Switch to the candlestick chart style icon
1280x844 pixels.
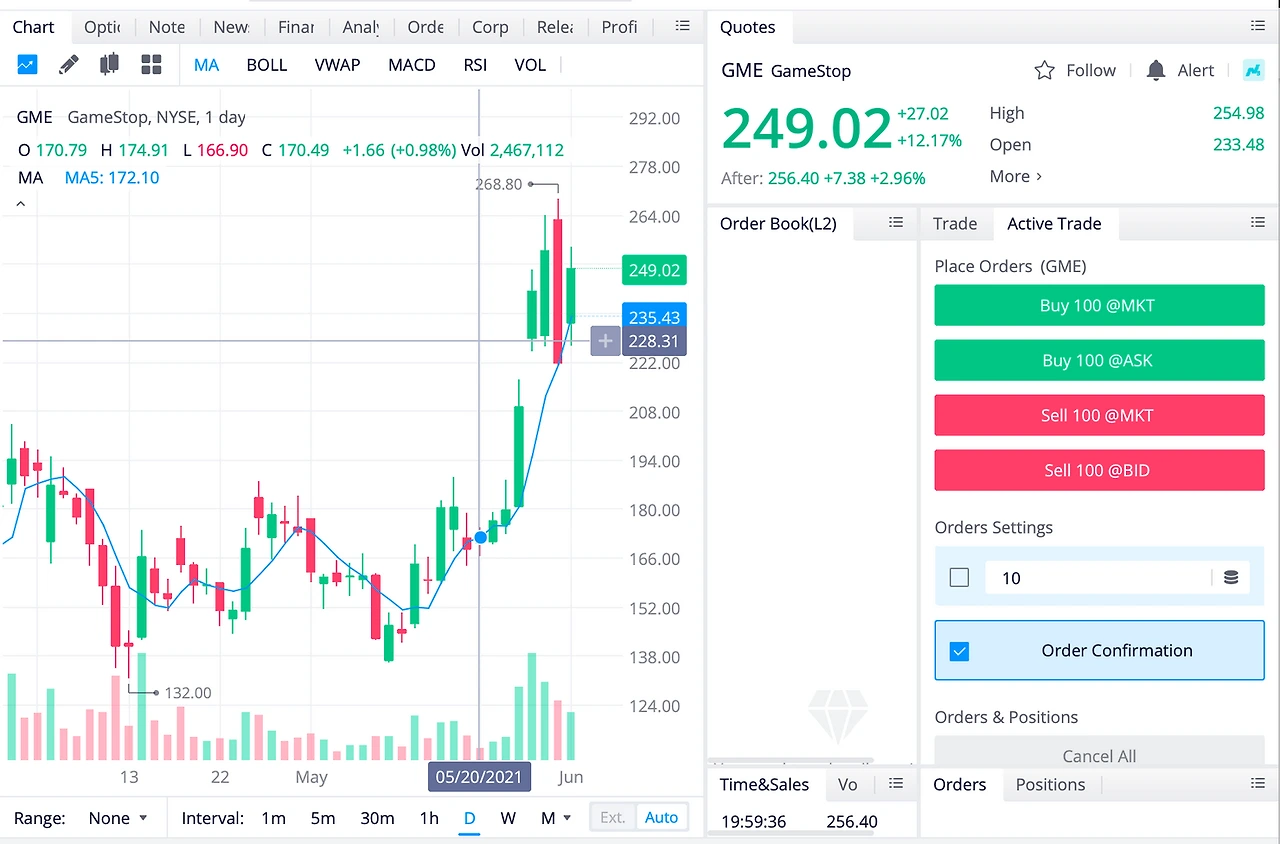[x=110, y=65]
